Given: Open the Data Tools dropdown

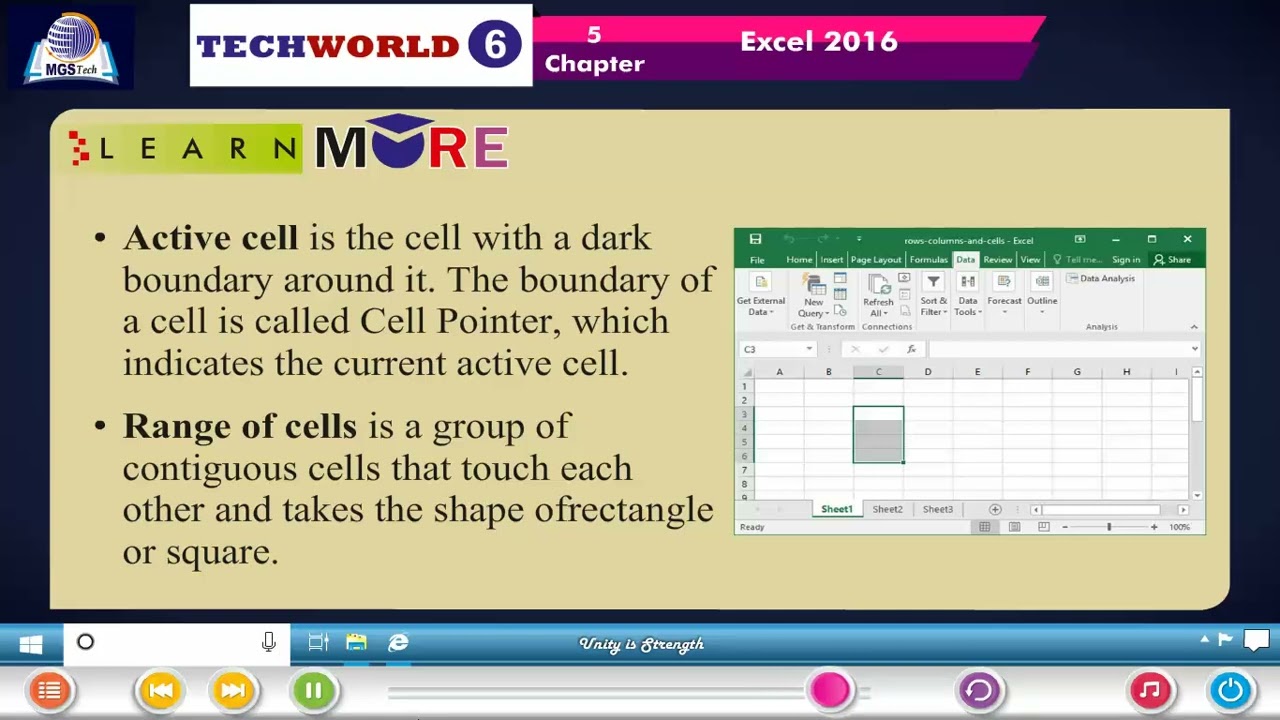Looking at the screenshot, I should point(968,296).
